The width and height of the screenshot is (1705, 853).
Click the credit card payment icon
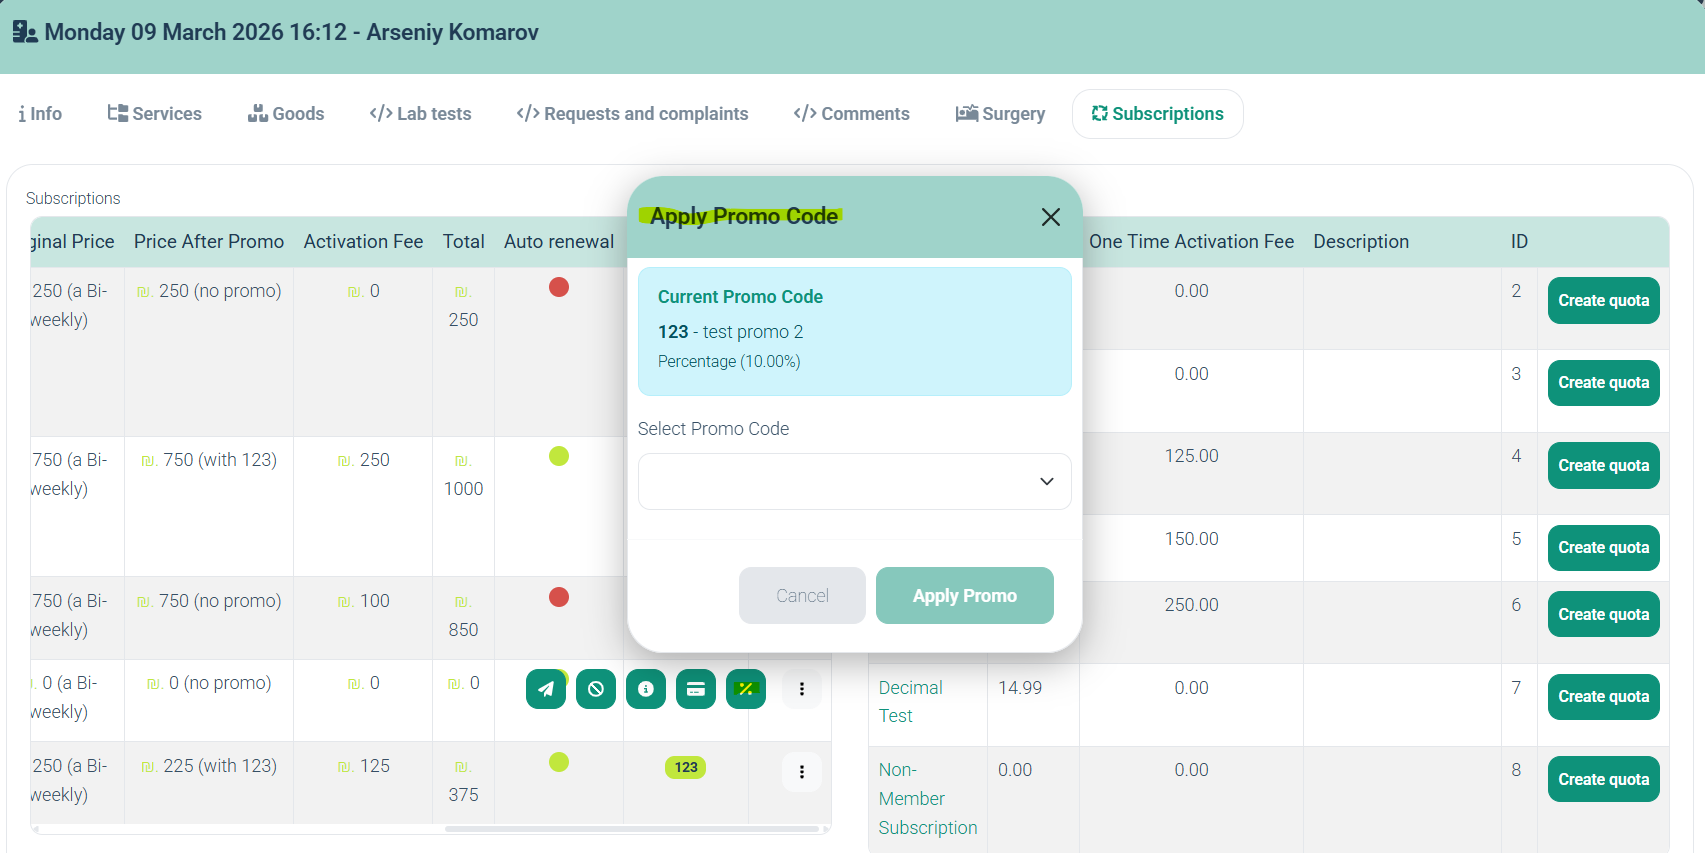tap(696, 689)
